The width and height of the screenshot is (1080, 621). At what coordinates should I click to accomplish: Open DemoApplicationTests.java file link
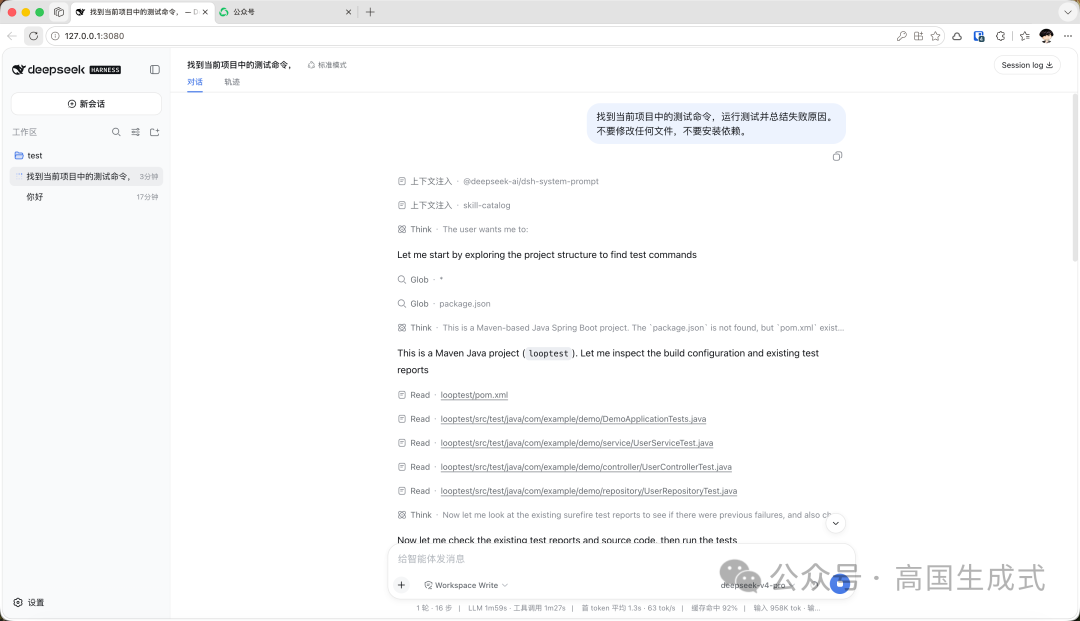[x=573, y=419]
